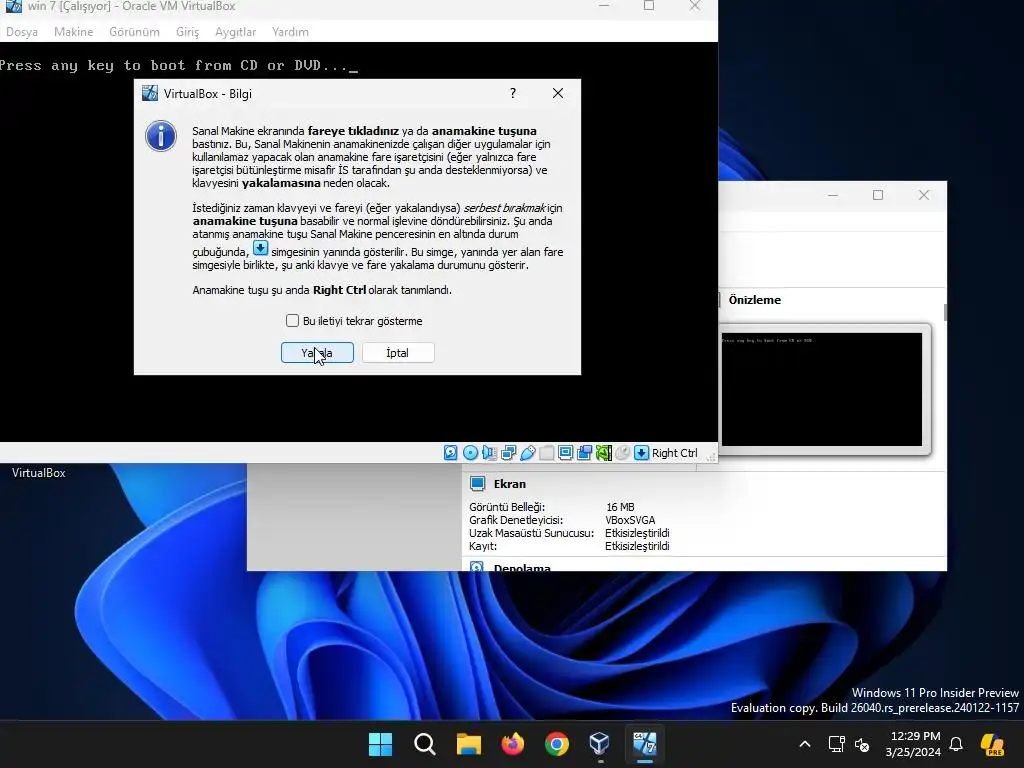Click the Ekran section header in Manager
The height and width of the screenshot is (768, 1024).
[509, 484]
